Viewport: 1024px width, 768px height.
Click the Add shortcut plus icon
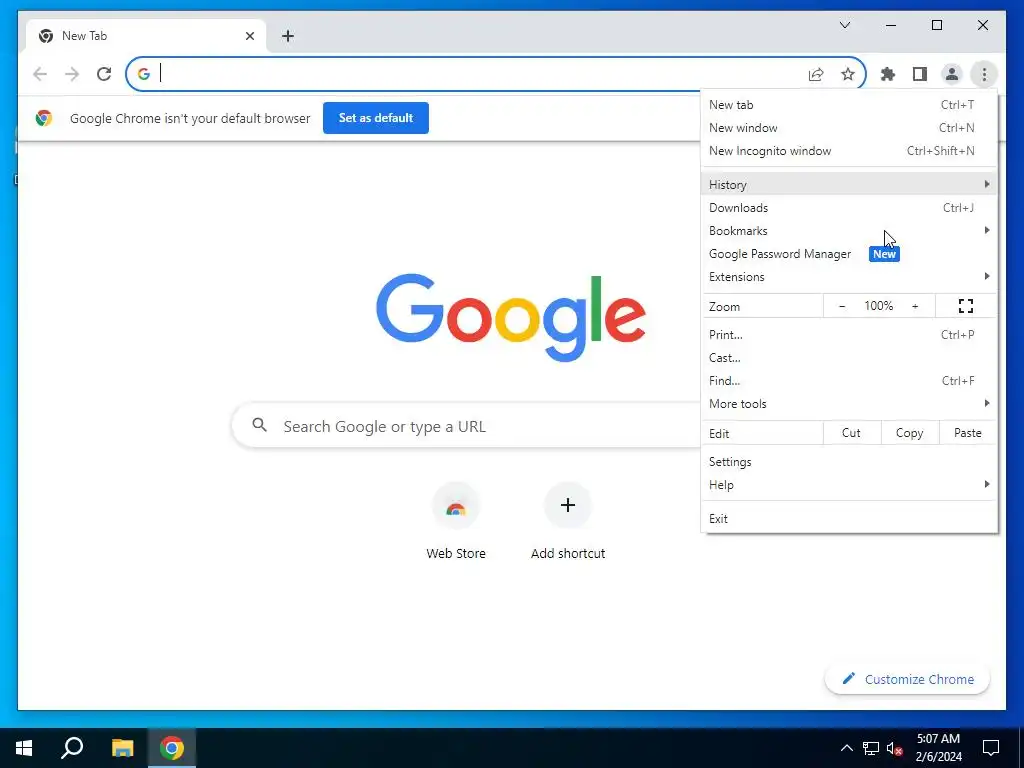point(568,505)
